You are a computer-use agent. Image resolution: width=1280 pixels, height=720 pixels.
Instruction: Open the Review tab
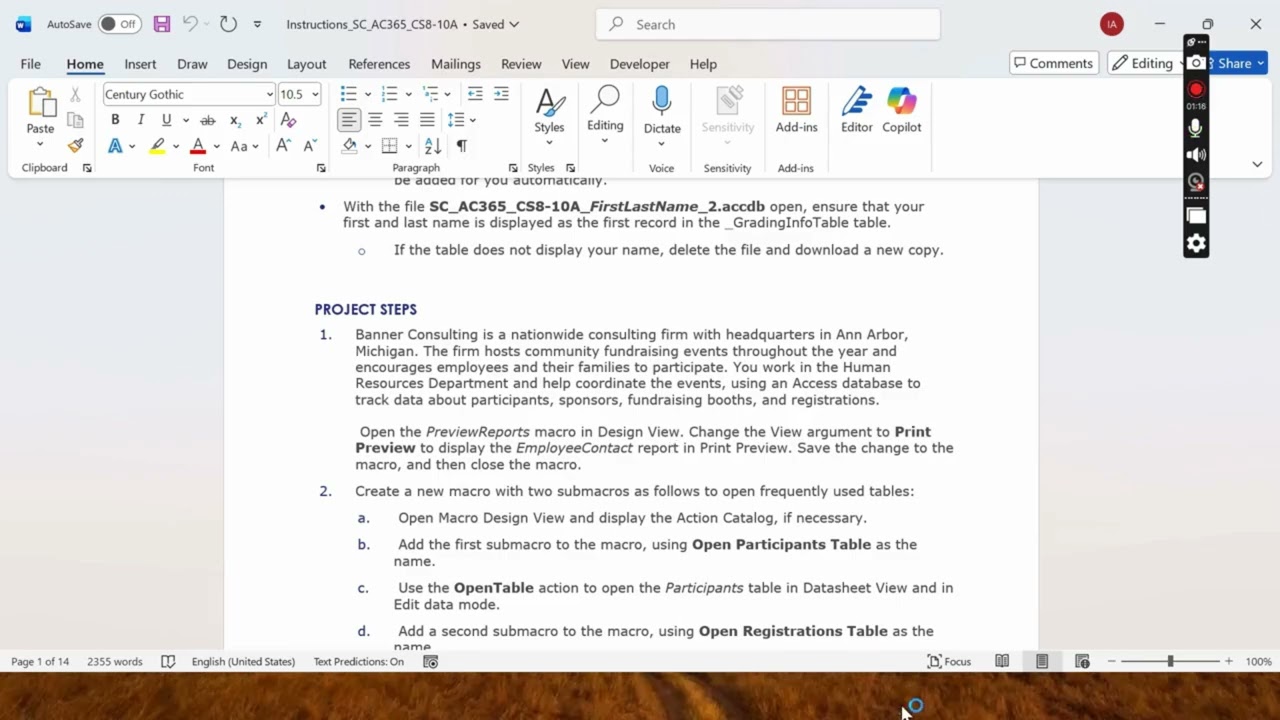(521, 64)
